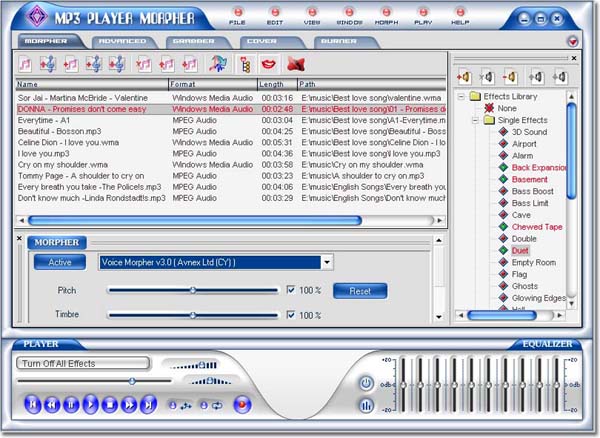
Task: Skip to the previous track
Action: [x=33, y=404]
